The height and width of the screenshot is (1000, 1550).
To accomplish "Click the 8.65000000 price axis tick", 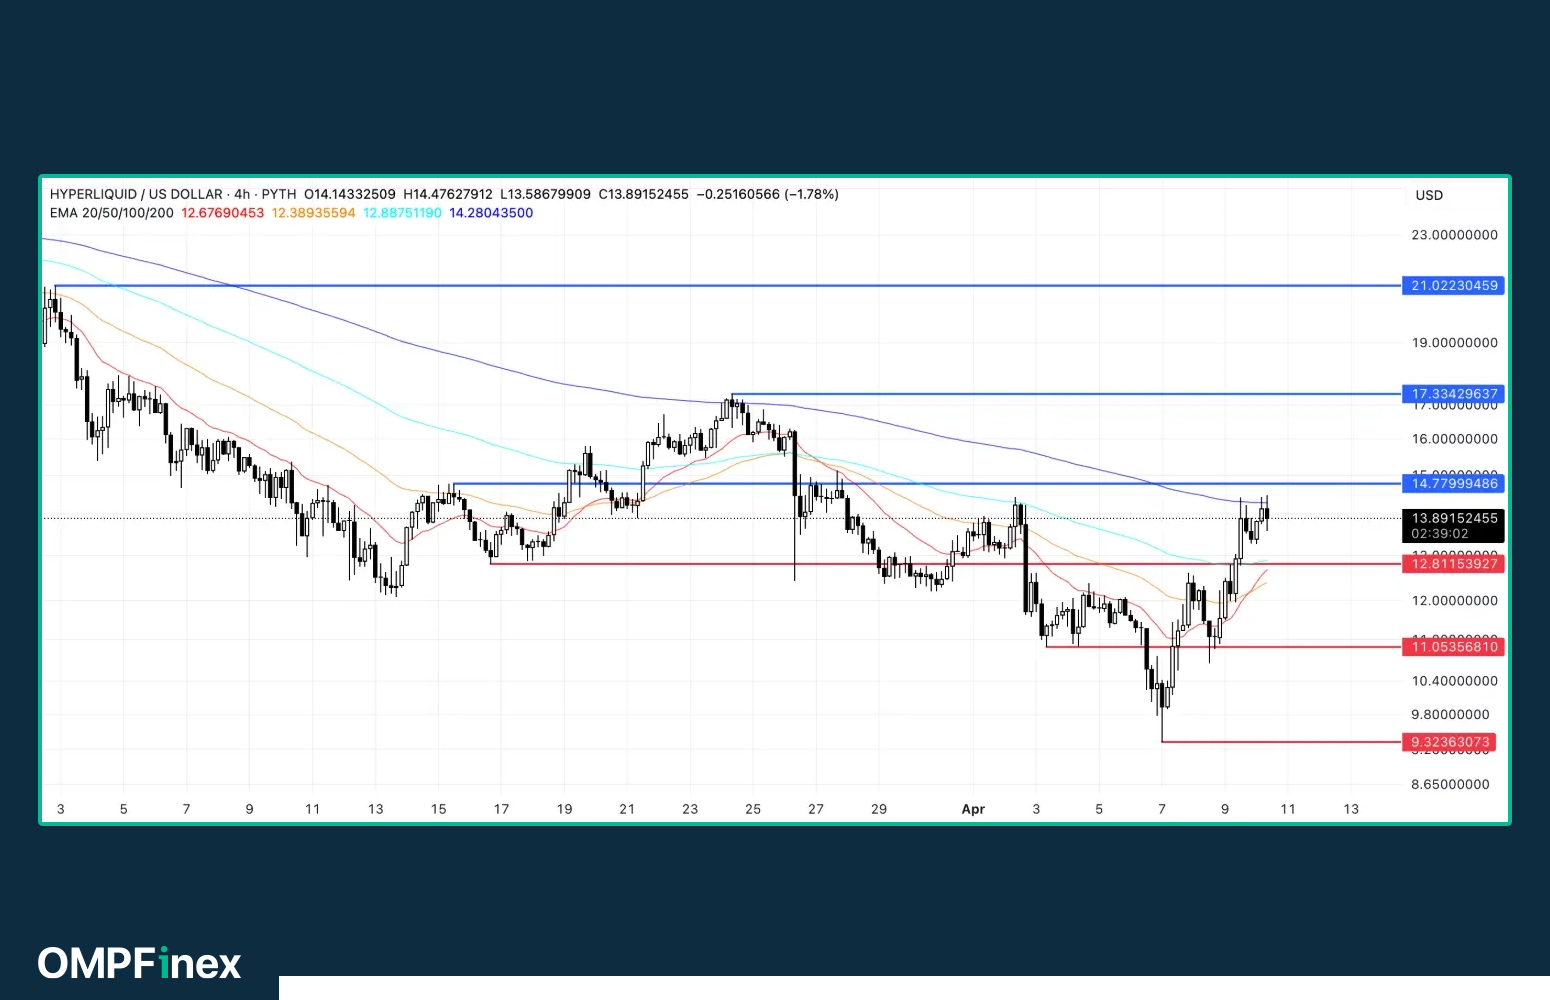I will click(x=1450, y=784).
